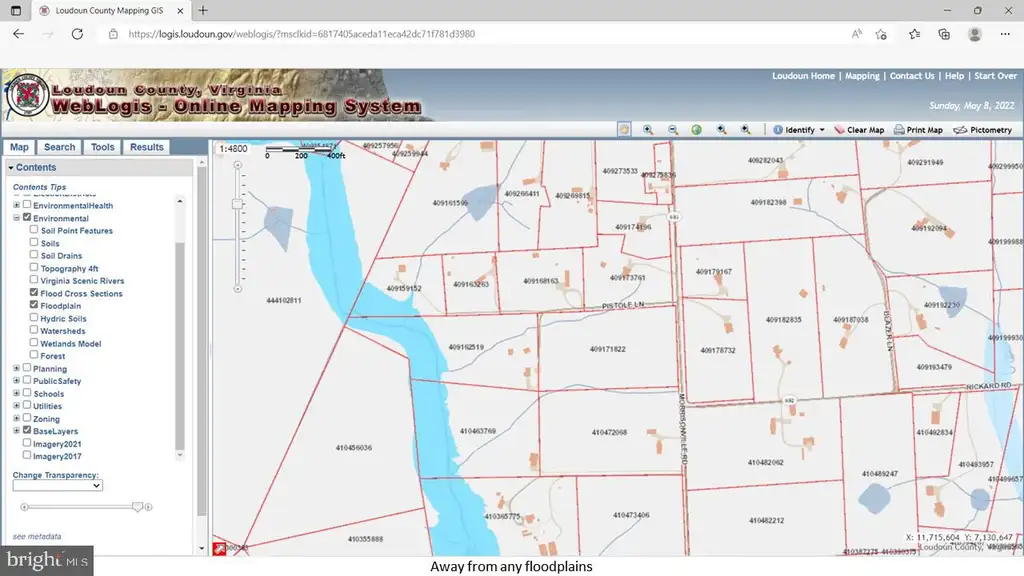Click red overview map icon in corner
Image resolution: width=1024 pixels, height=576 pixels.
coord(219,549)
